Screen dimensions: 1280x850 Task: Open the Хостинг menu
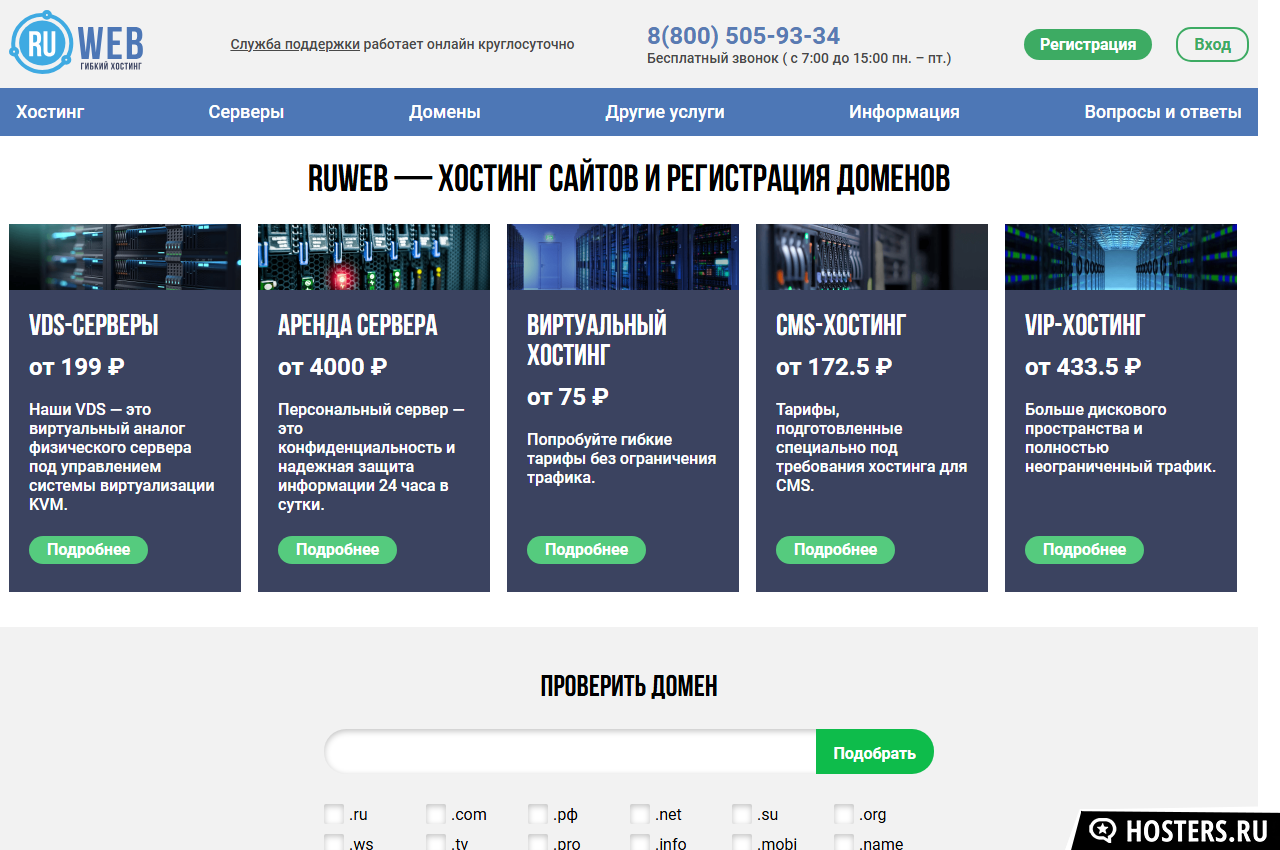[x=50, y=112]
